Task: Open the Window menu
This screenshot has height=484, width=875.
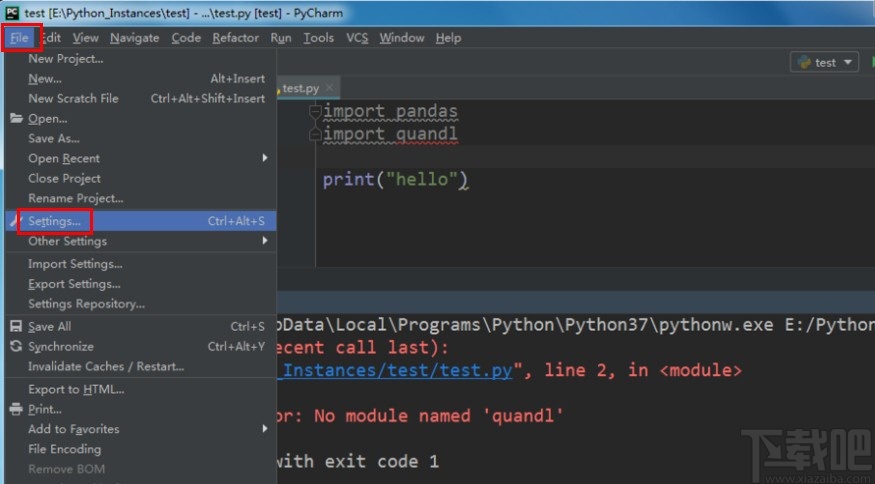Action: (402, 38)
